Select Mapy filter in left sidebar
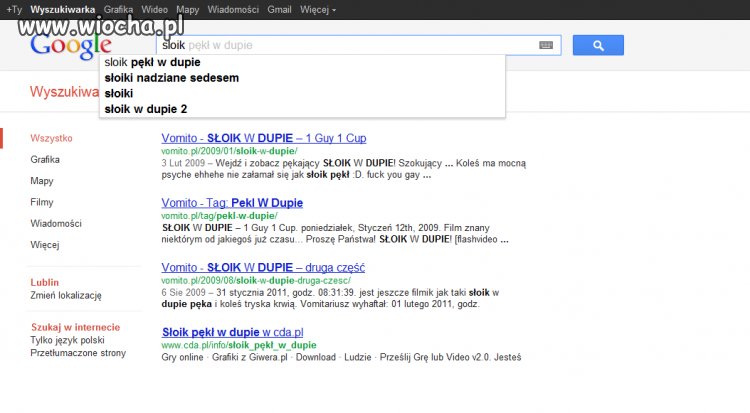The width and height of the screenshot is (750, 413). pyautogui.click(x=42, y=181)
